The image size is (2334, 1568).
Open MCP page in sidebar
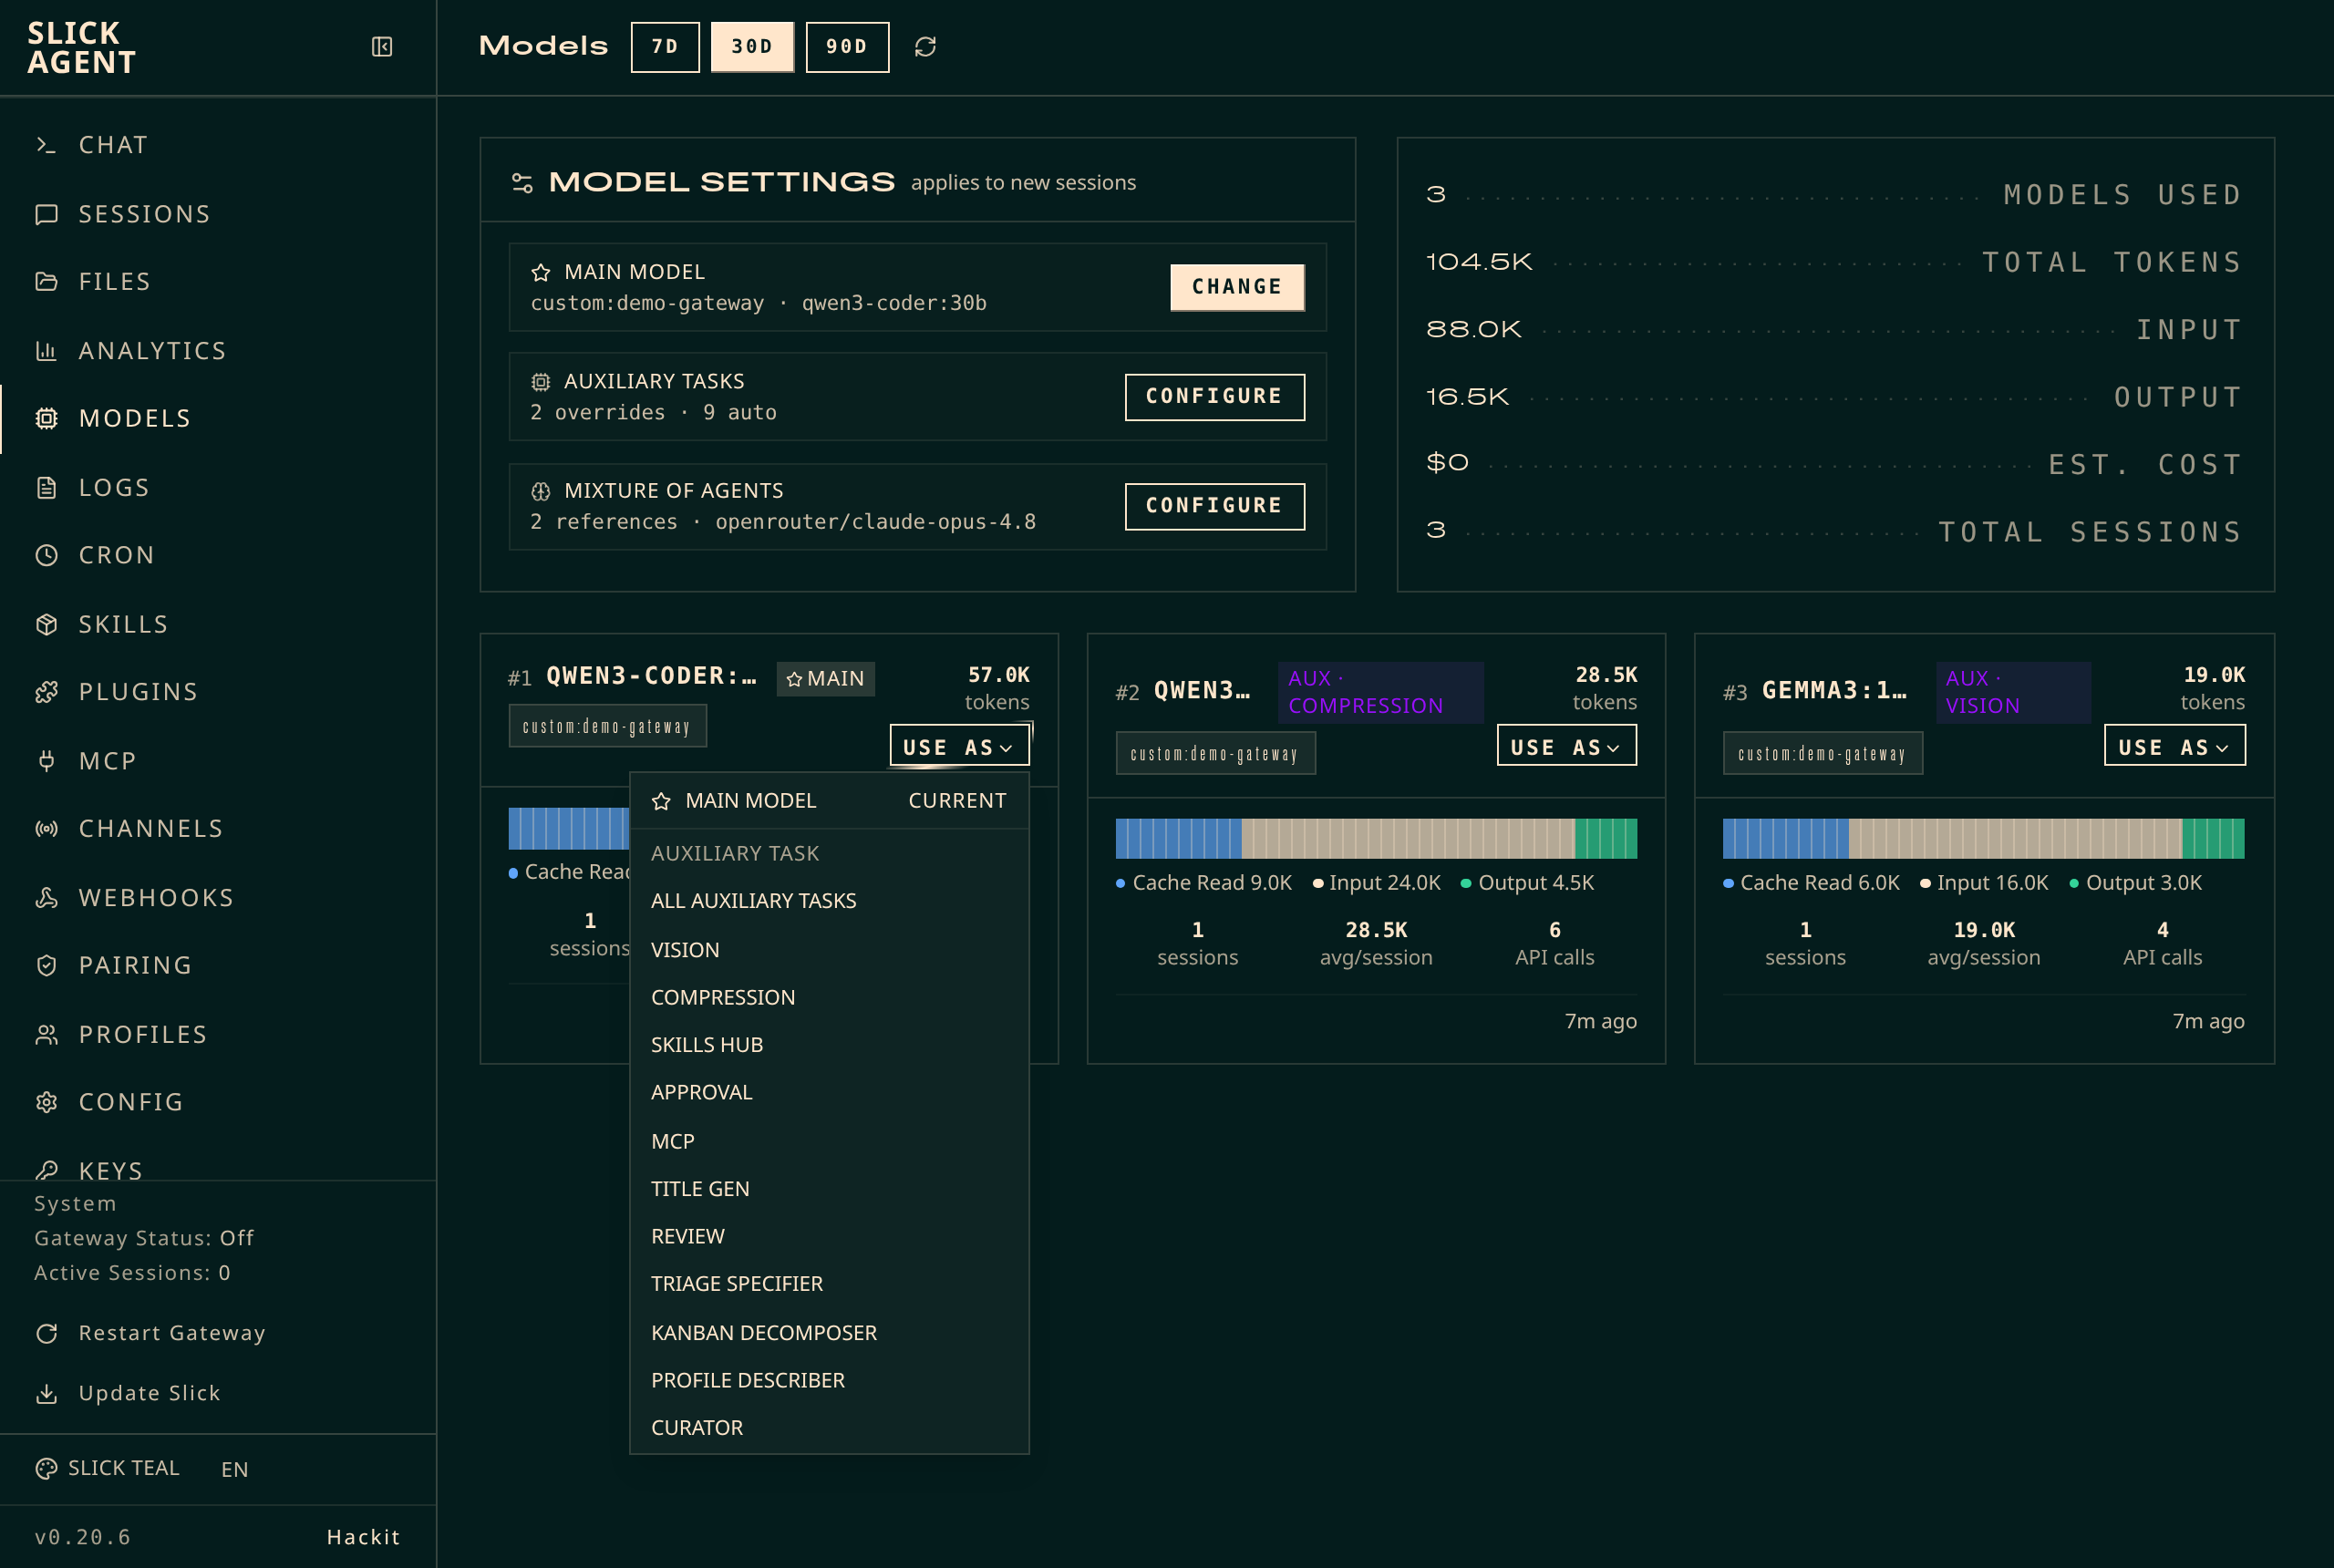[217, 761]
